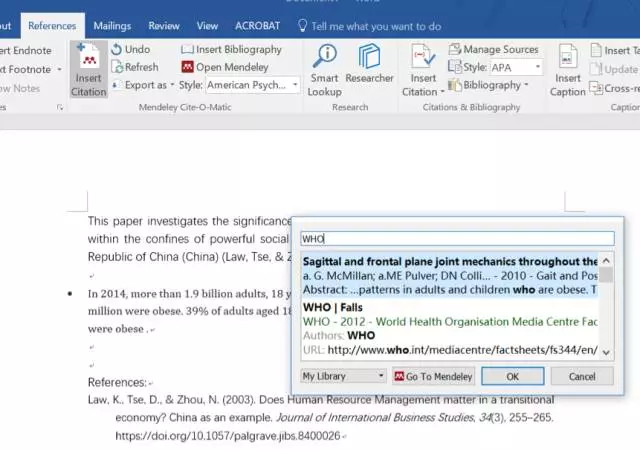Expand the Bibliography dropdown

tap(527, 85)
